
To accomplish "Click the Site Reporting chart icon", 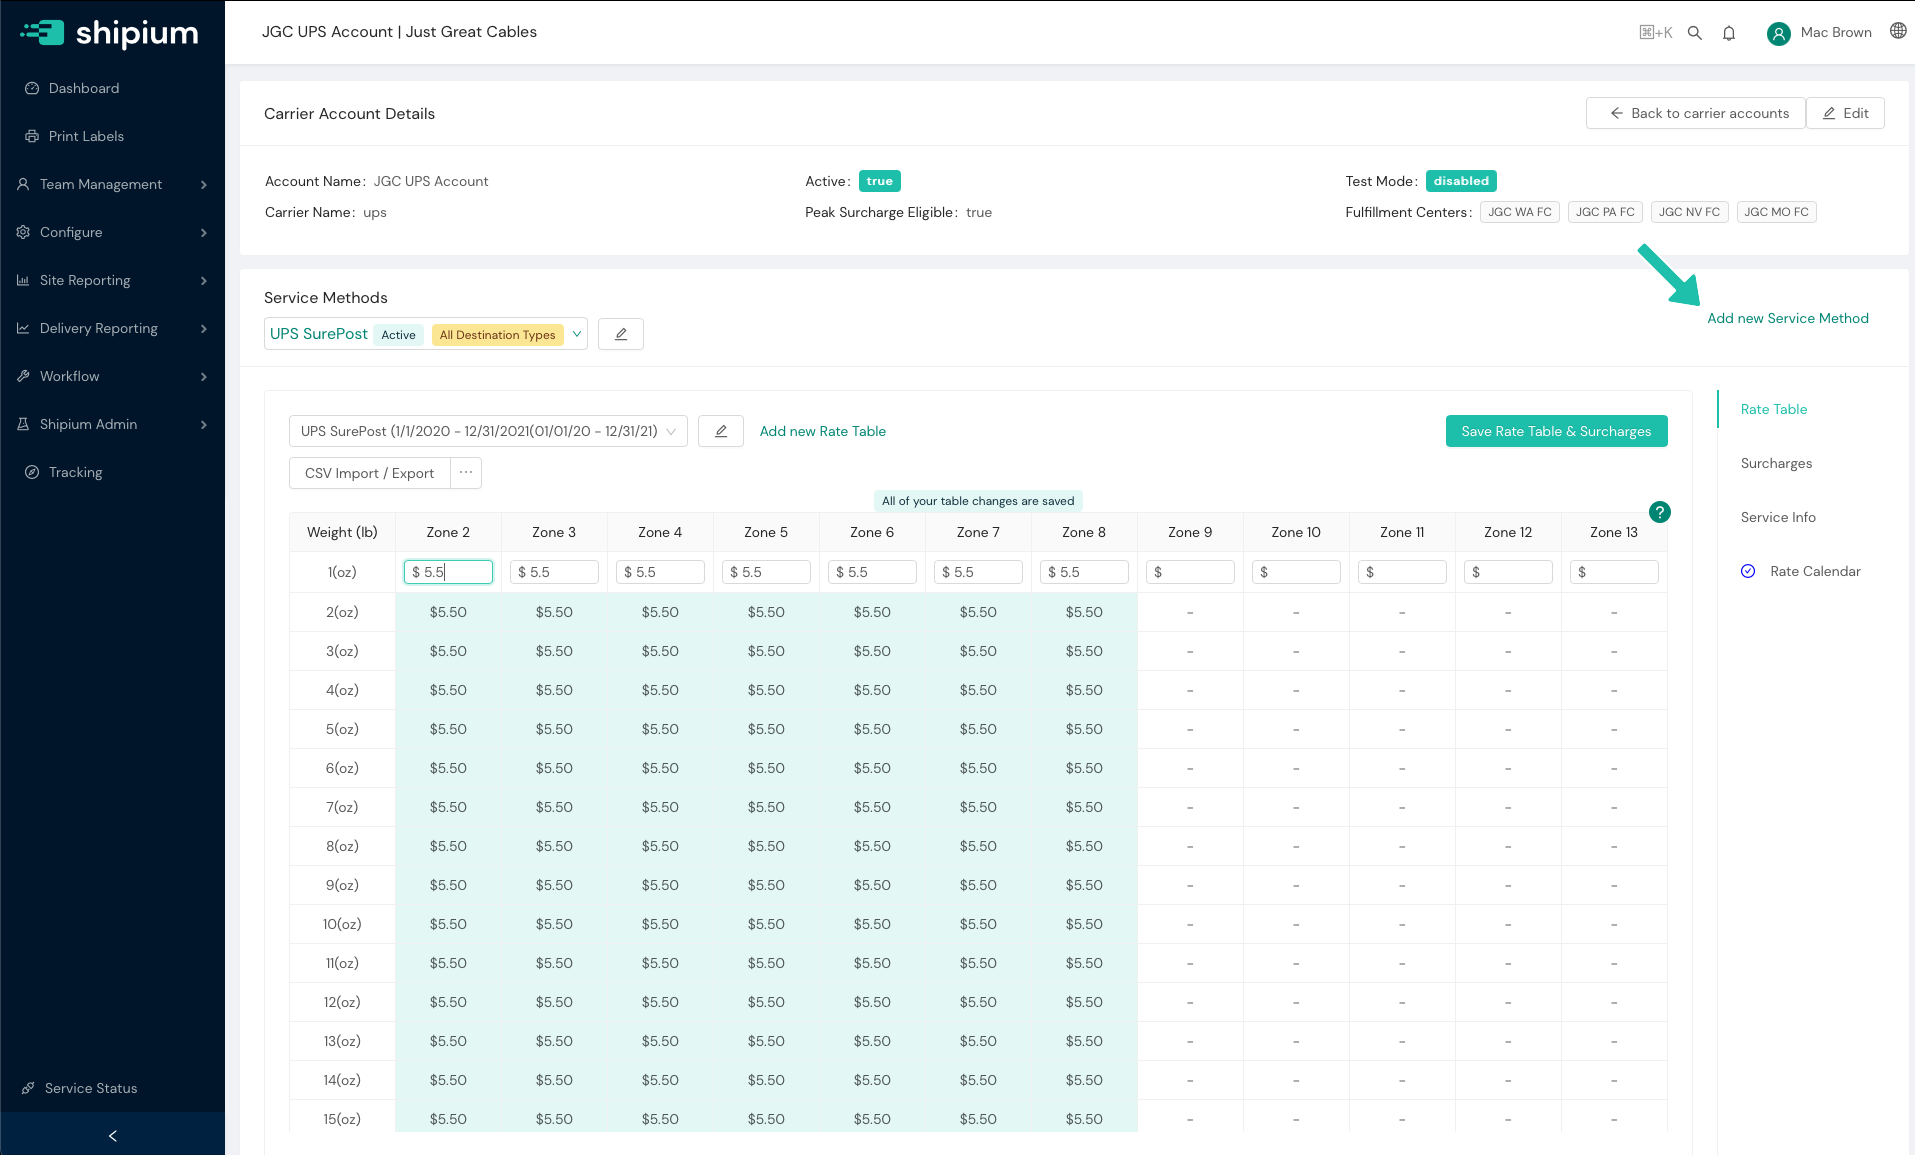I will (23, 280).
